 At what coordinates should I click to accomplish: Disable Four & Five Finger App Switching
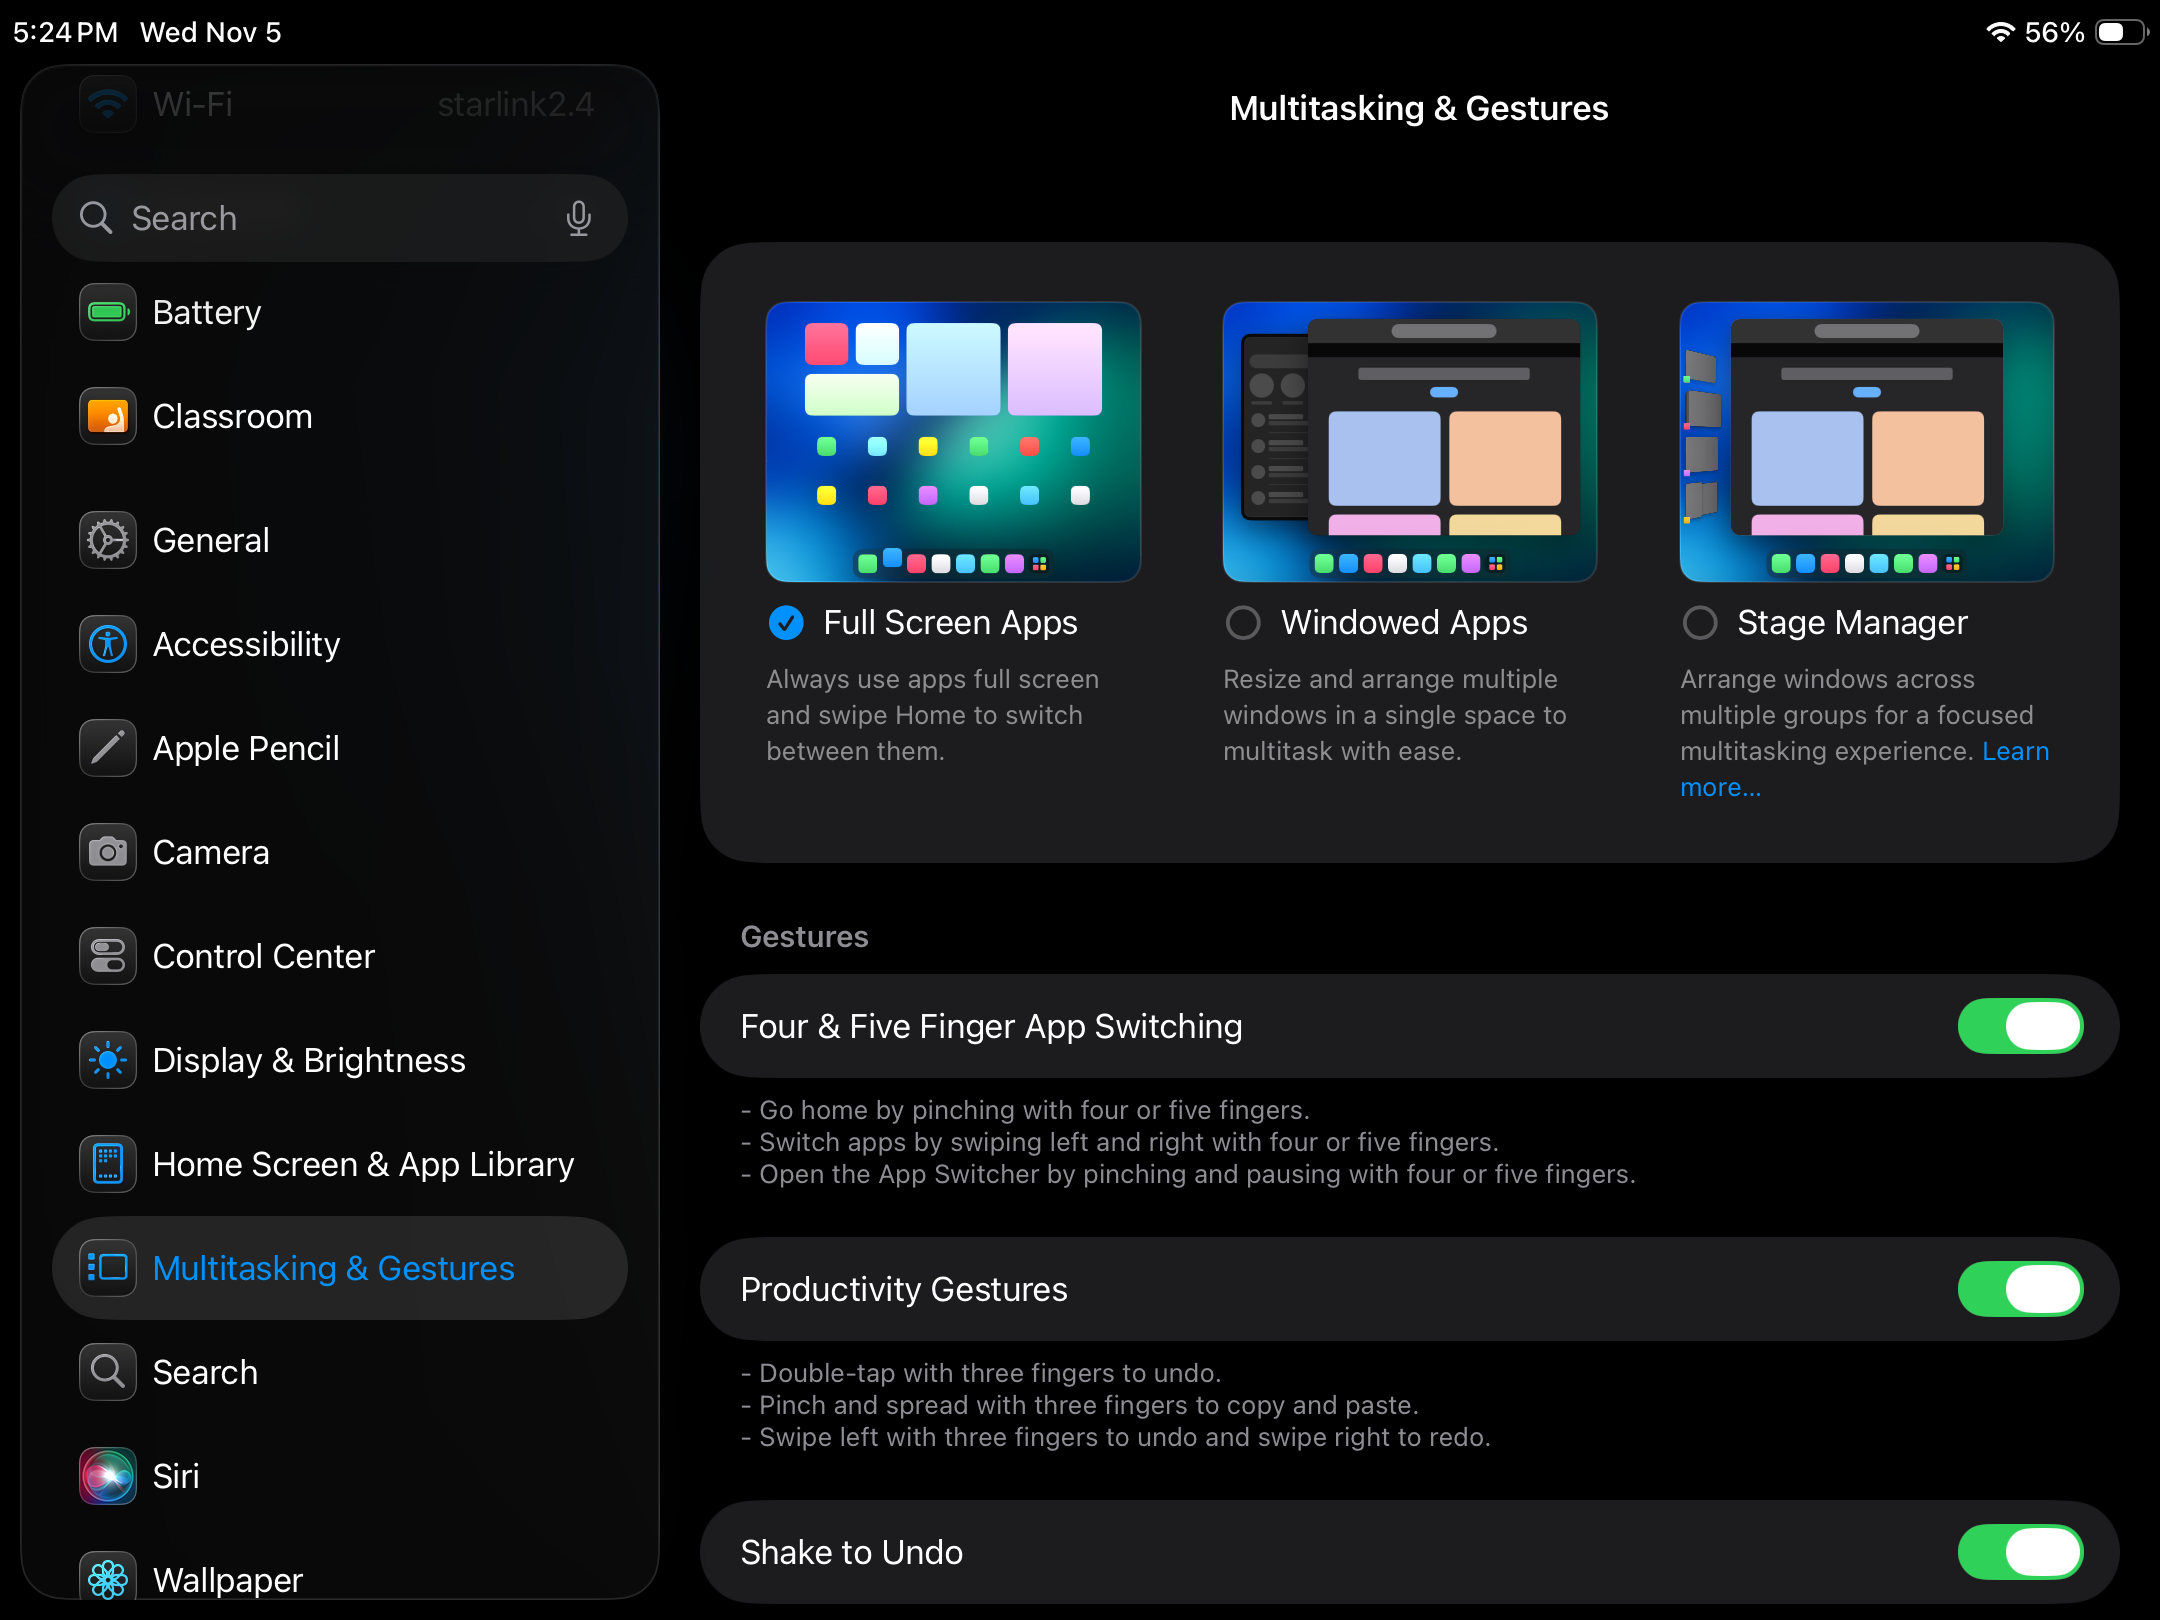click(2020, 1026)
